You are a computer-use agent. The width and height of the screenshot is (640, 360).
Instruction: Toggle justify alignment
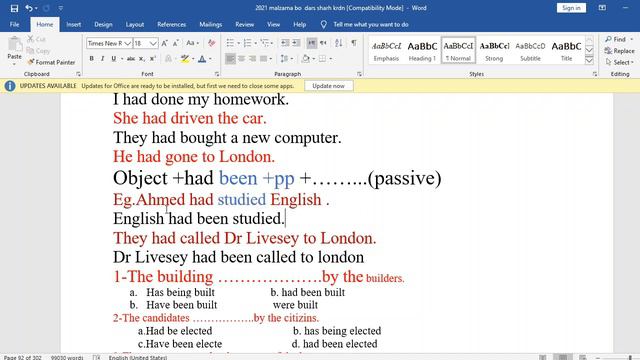click(x=264, y=59)
